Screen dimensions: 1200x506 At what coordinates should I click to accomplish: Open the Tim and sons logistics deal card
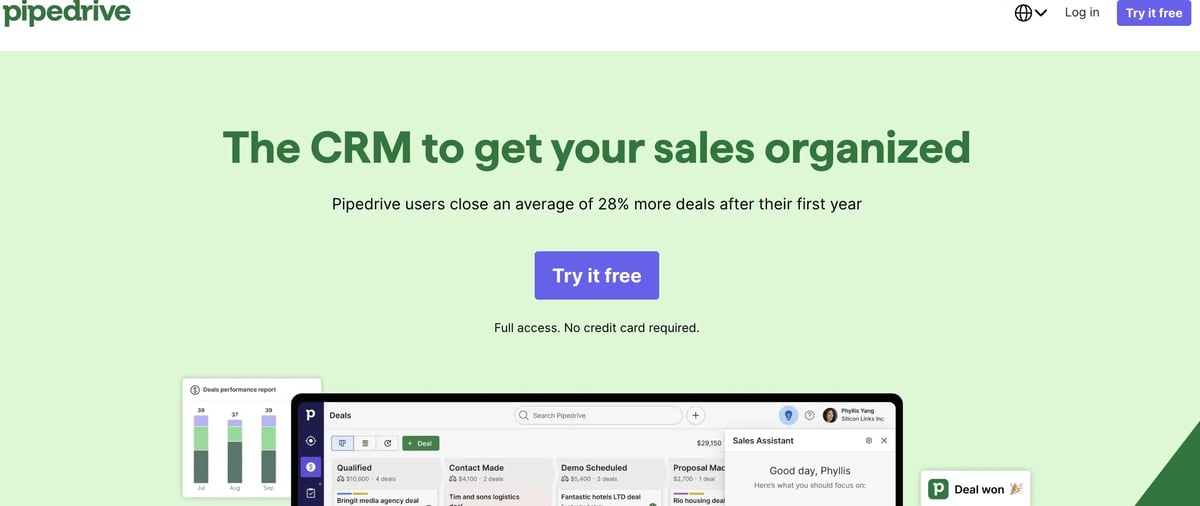497,498
